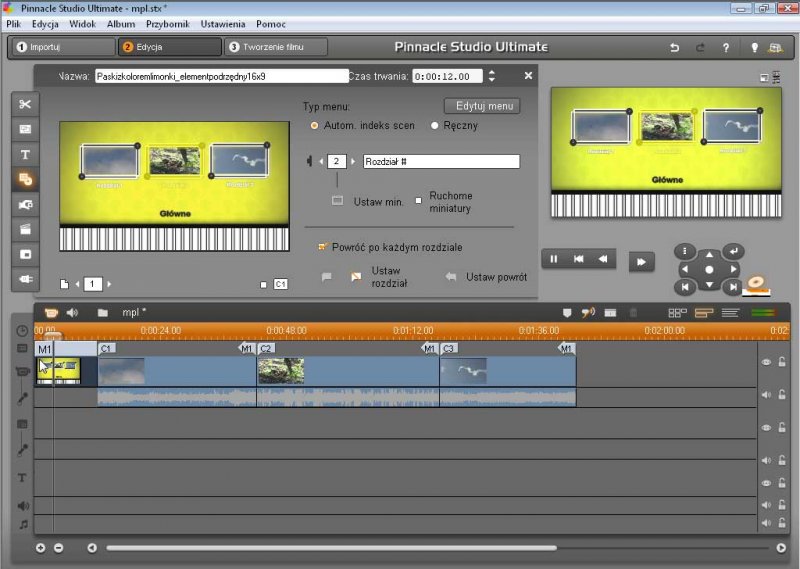Click the 'Edytuj menu' button
The height and width of the screenshot is (569, 800).
coord(481,106)
